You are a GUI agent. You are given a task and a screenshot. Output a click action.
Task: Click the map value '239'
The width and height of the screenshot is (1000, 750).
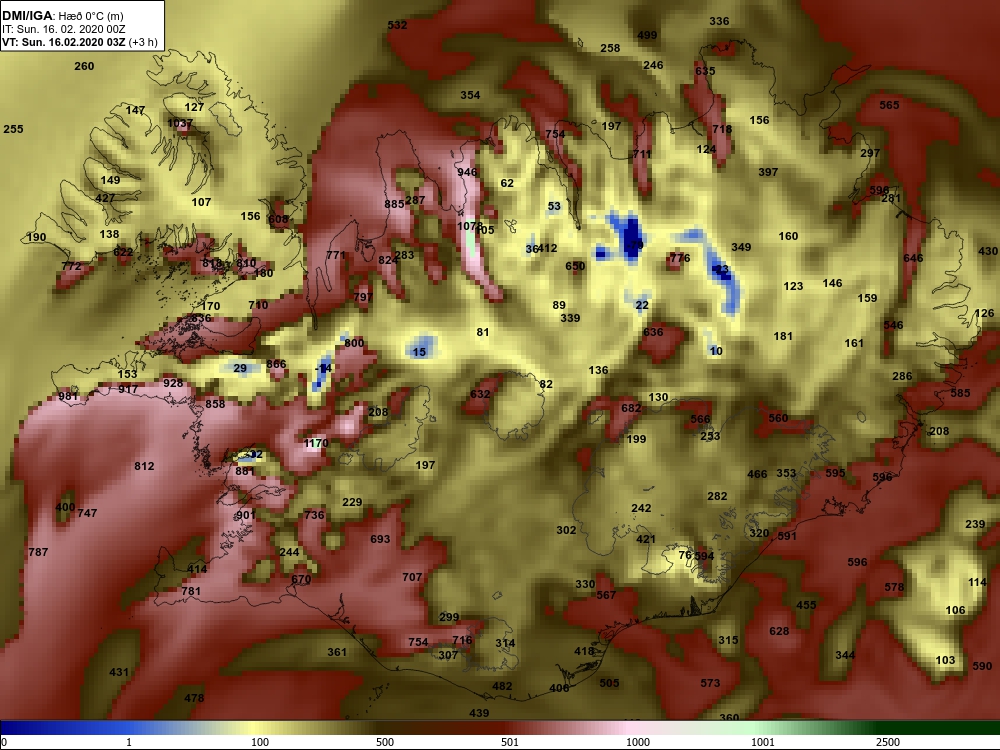(975, 524)
